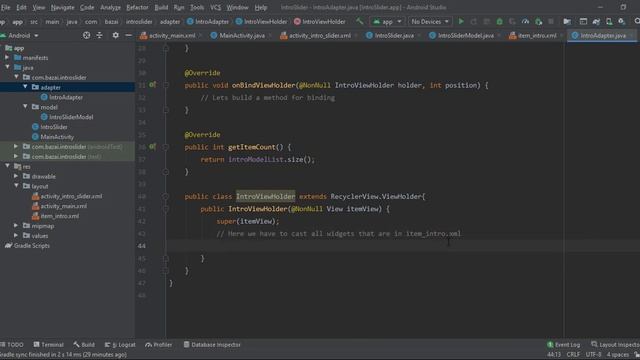The width and height of the screenshot is (640, 360).
Task: Switch to the item_intro.xml tab
Action: (x=537, y=36)
